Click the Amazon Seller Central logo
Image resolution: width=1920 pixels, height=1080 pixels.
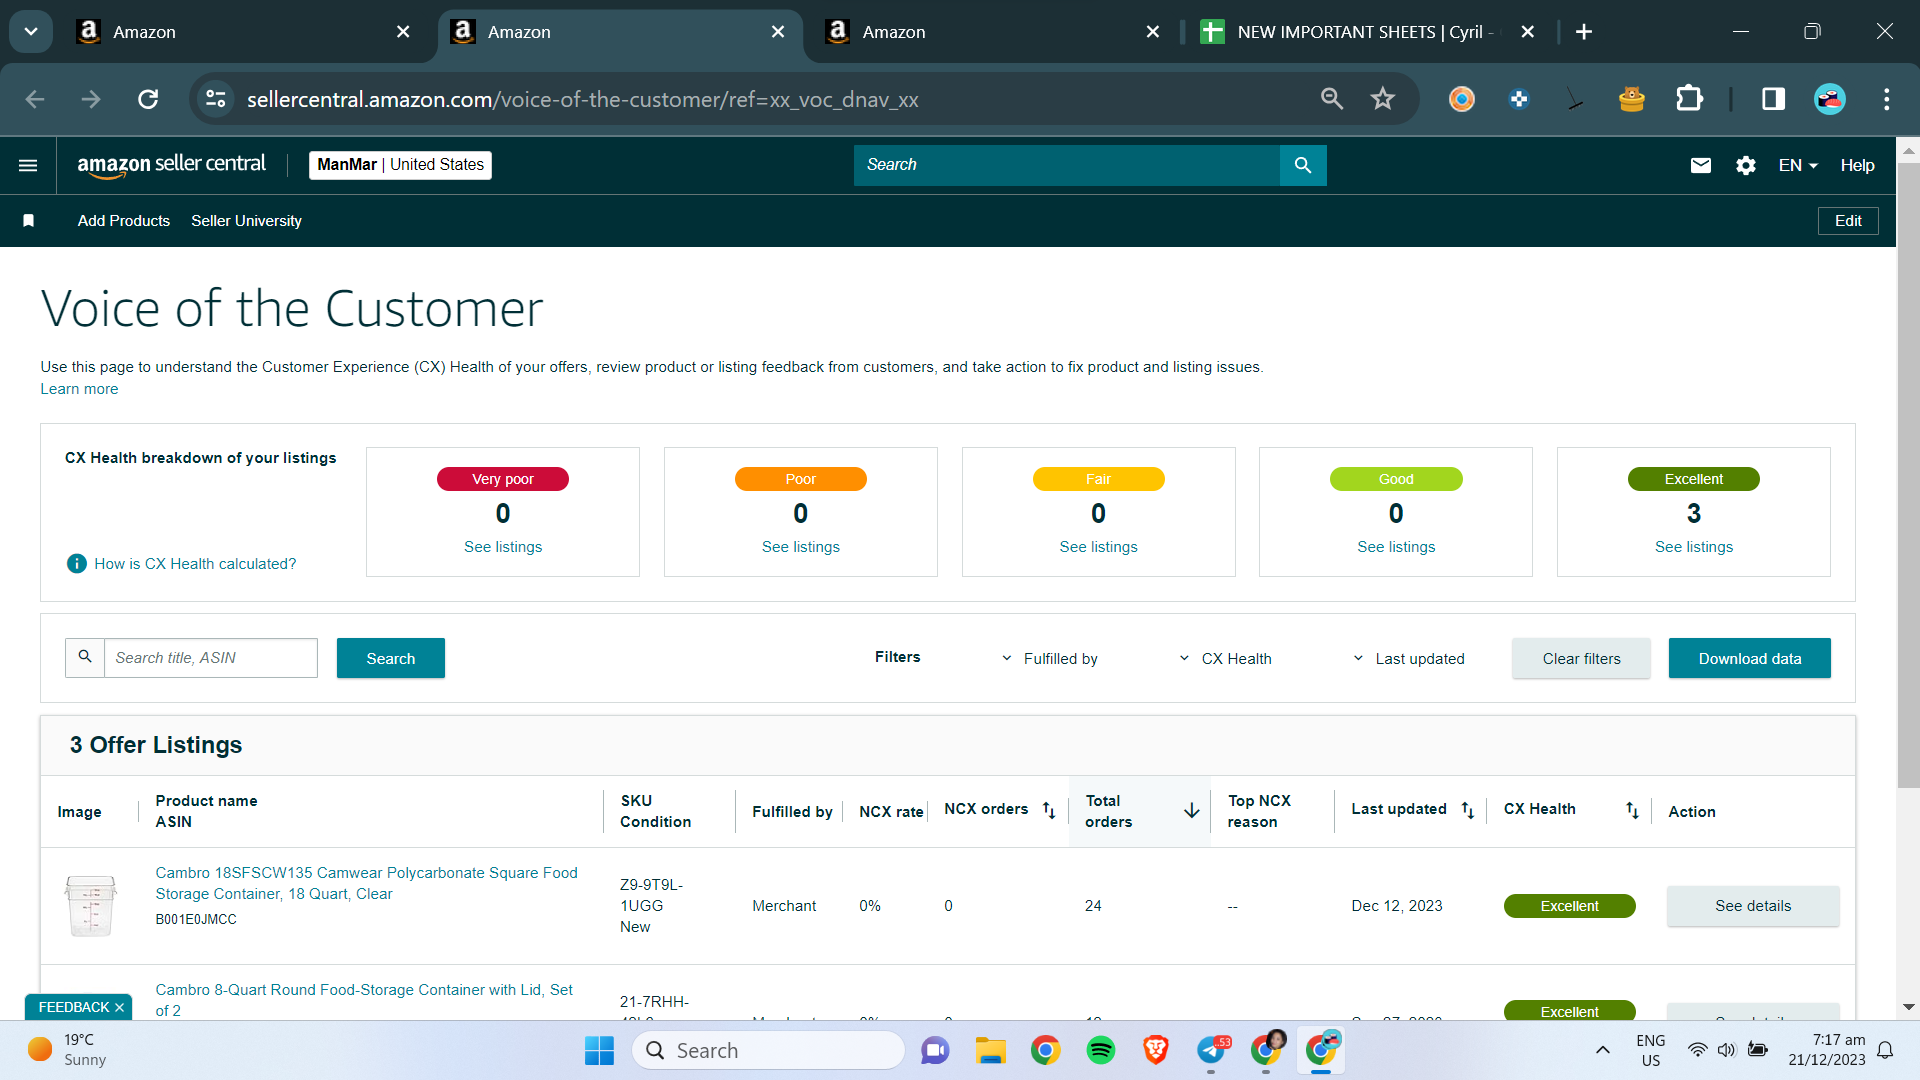pos(172,165)
